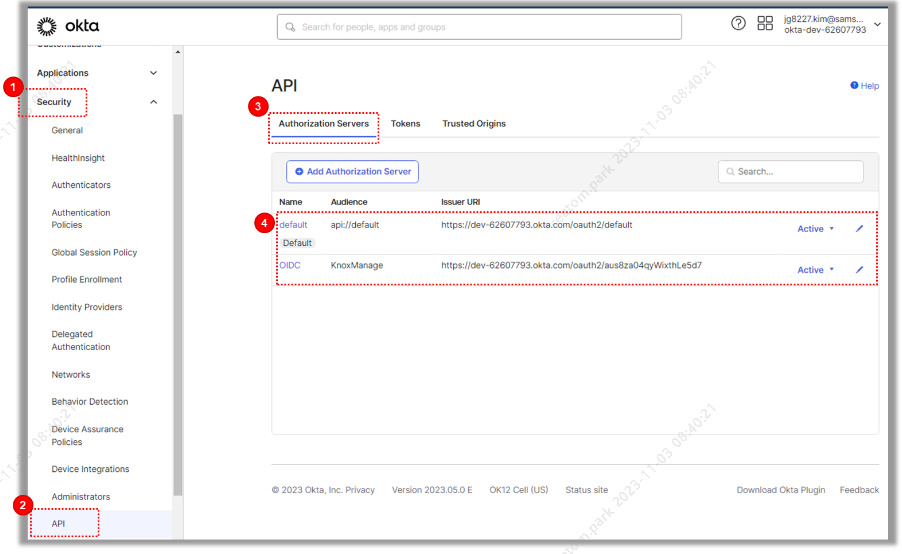902x554 pixels.
Task: Click the api://default audience text
Action: [x=355, y=225]
